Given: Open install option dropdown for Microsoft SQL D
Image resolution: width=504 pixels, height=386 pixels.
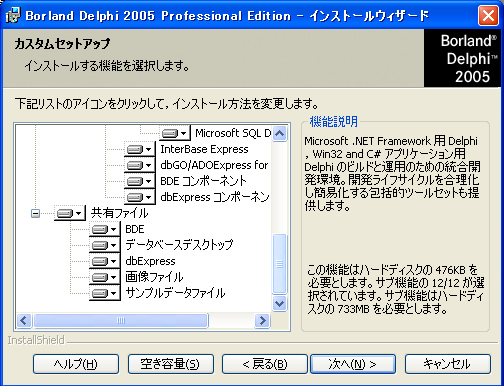Looking at the screenshot, I should (x=175, y=133).
